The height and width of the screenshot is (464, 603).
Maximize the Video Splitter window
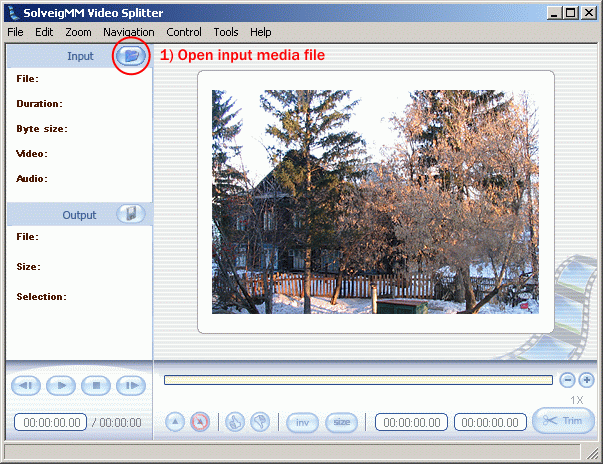[x=570, y=13]
